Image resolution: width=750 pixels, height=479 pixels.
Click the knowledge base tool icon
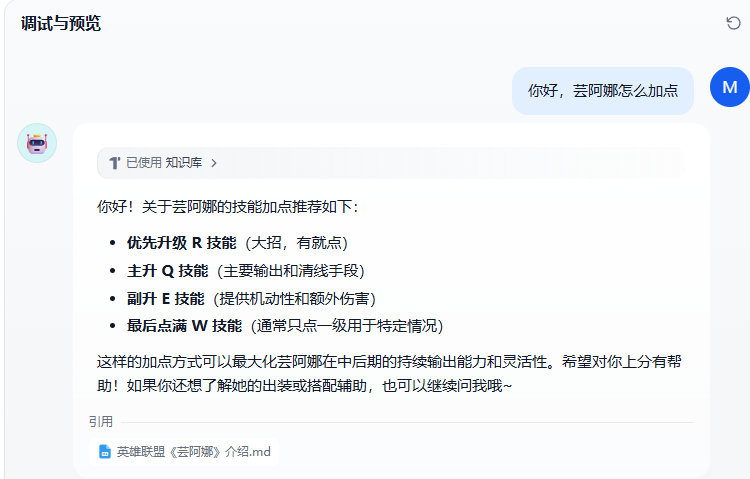point(114,162)
